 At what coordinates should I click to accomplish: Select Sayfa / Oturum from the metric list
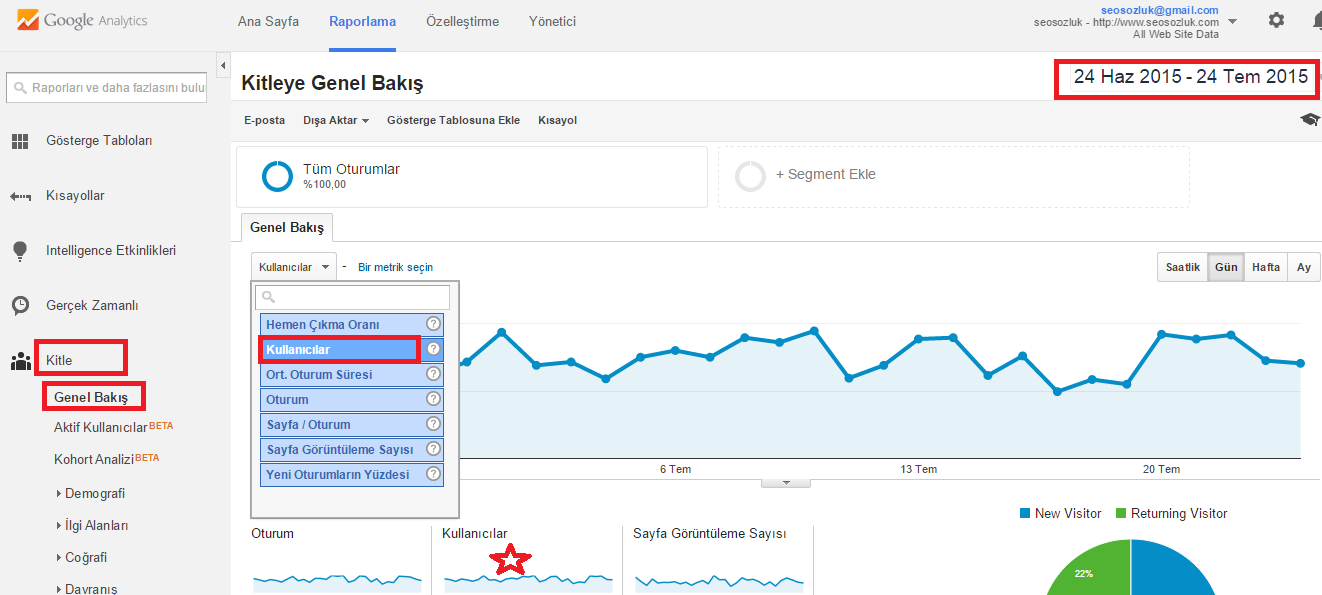click(342, 424)
